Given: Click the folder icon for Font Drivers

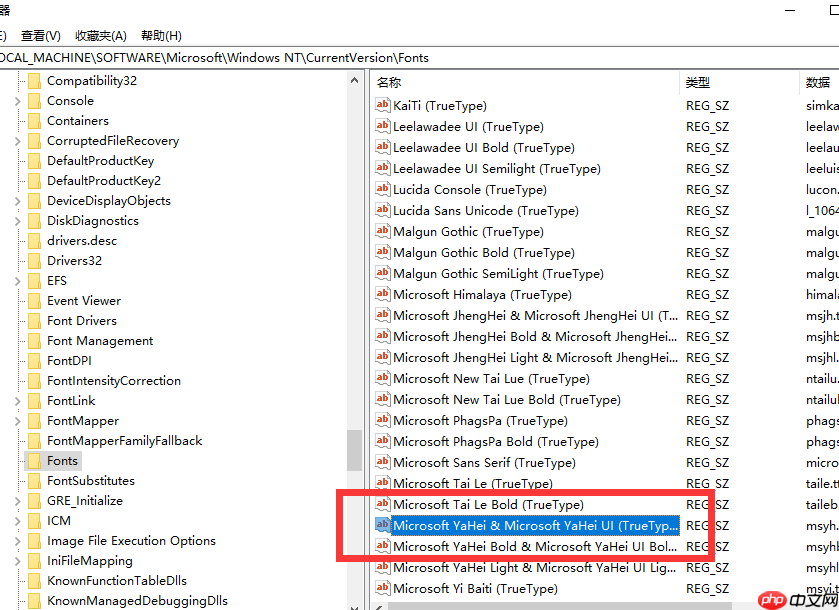Looking at the screenshot, I should 34,321.
